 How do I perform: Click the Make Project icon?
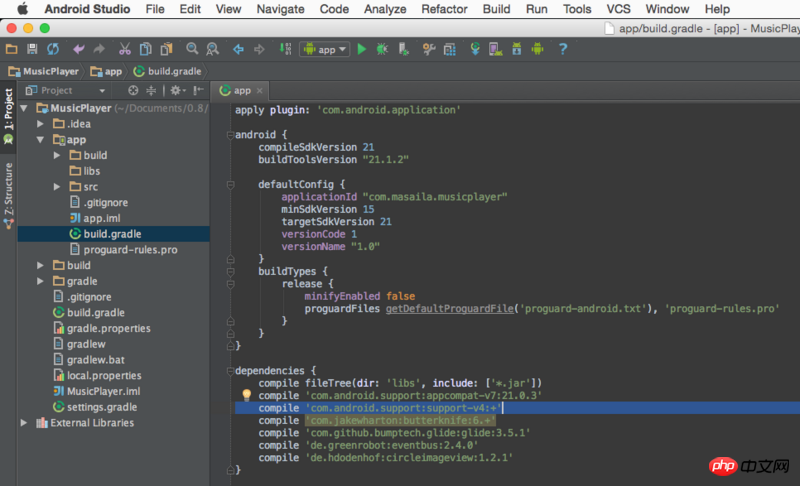285,49
